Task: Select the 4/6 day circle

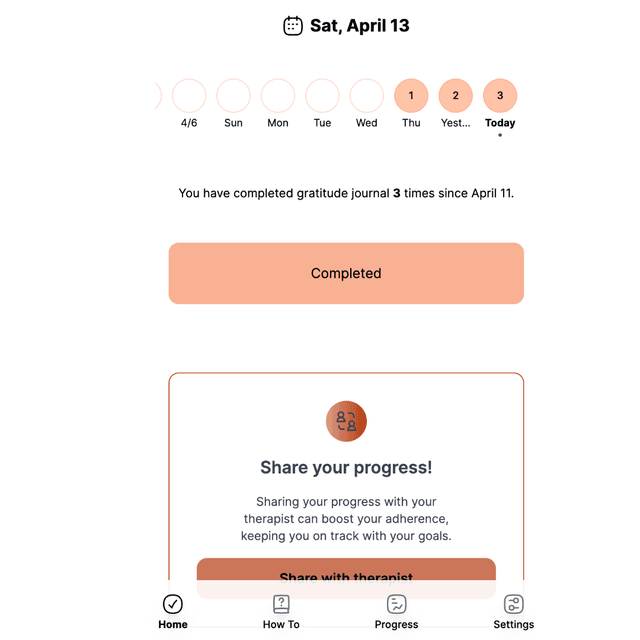Action: point(189,96)
